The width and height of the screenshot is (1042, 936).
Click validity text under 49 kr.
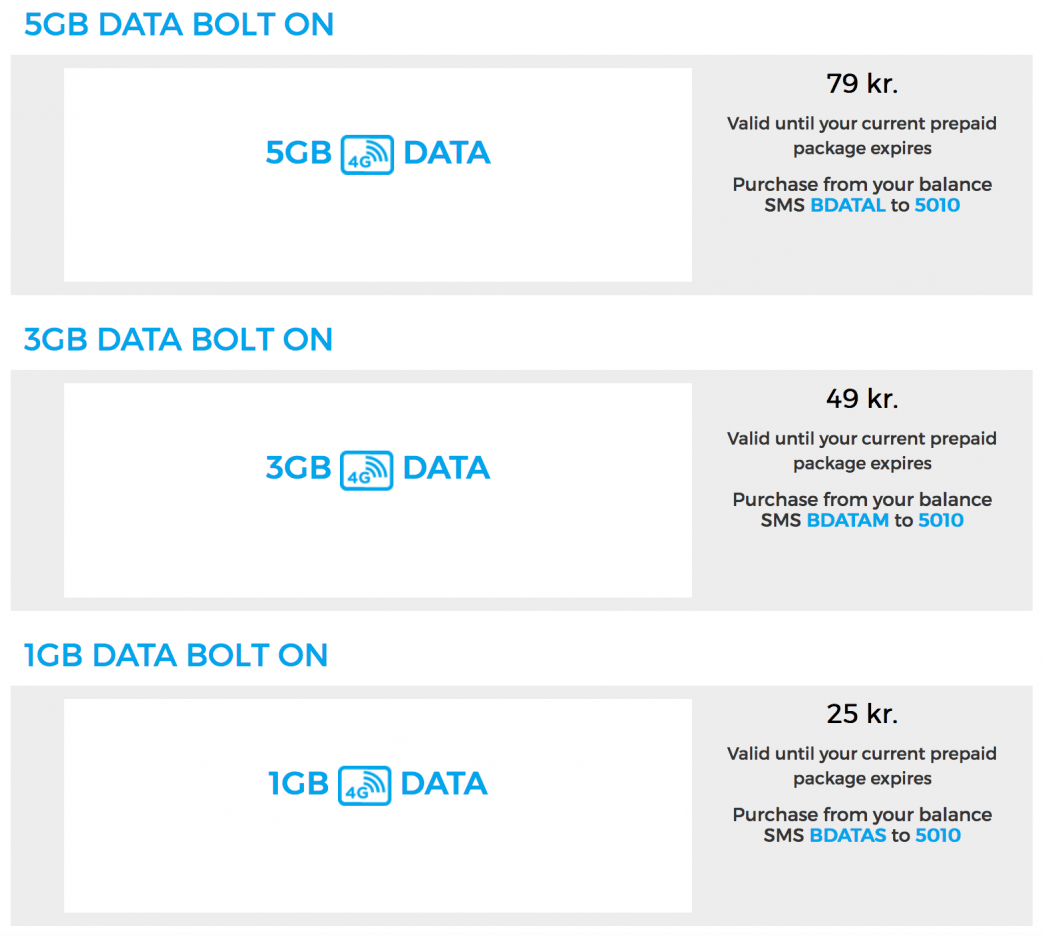click(x=862, y=451)
